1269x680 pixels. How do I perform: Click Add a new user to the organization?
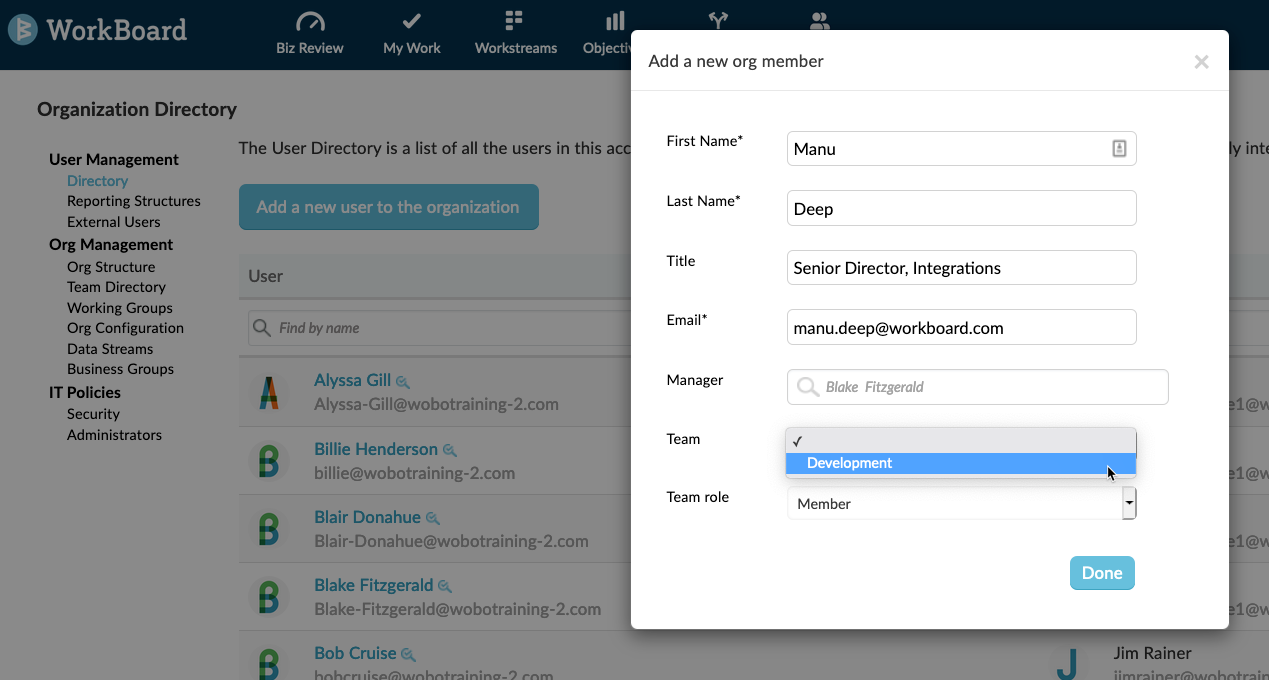[388, 207]
